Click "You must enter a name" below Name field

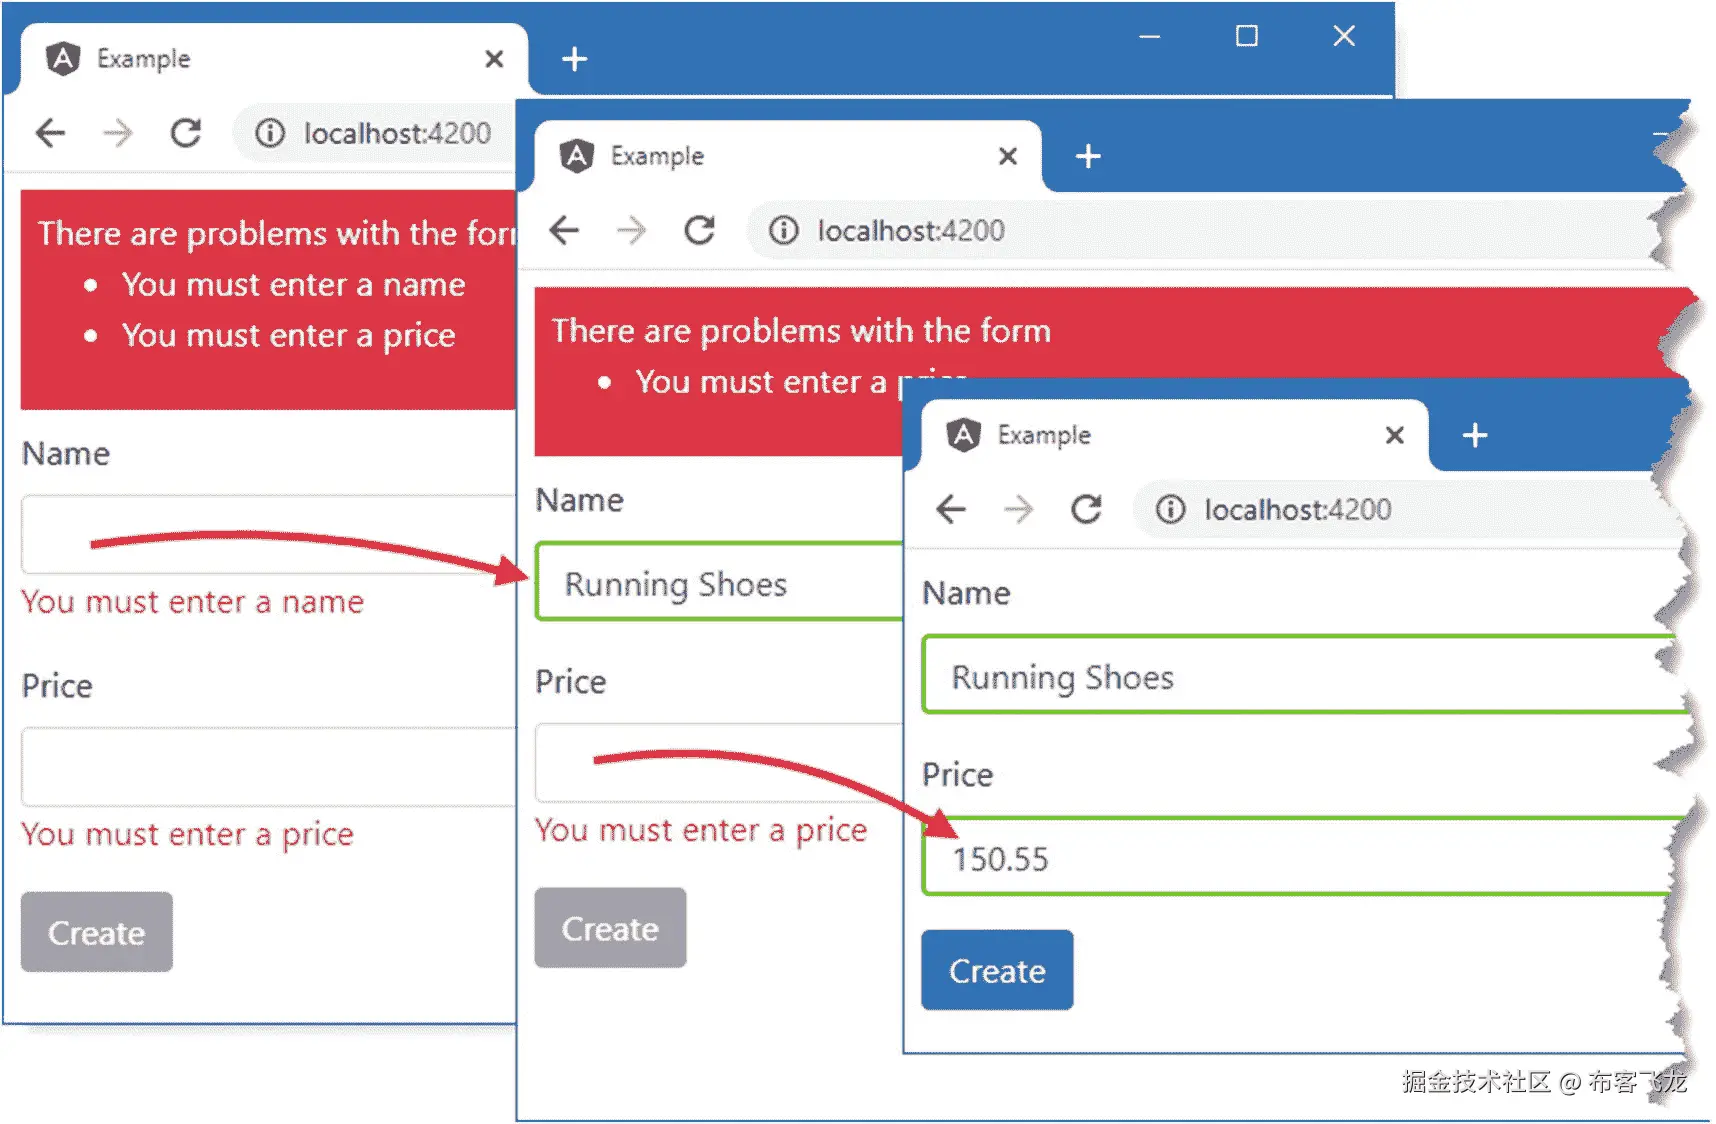coord(193,602)
